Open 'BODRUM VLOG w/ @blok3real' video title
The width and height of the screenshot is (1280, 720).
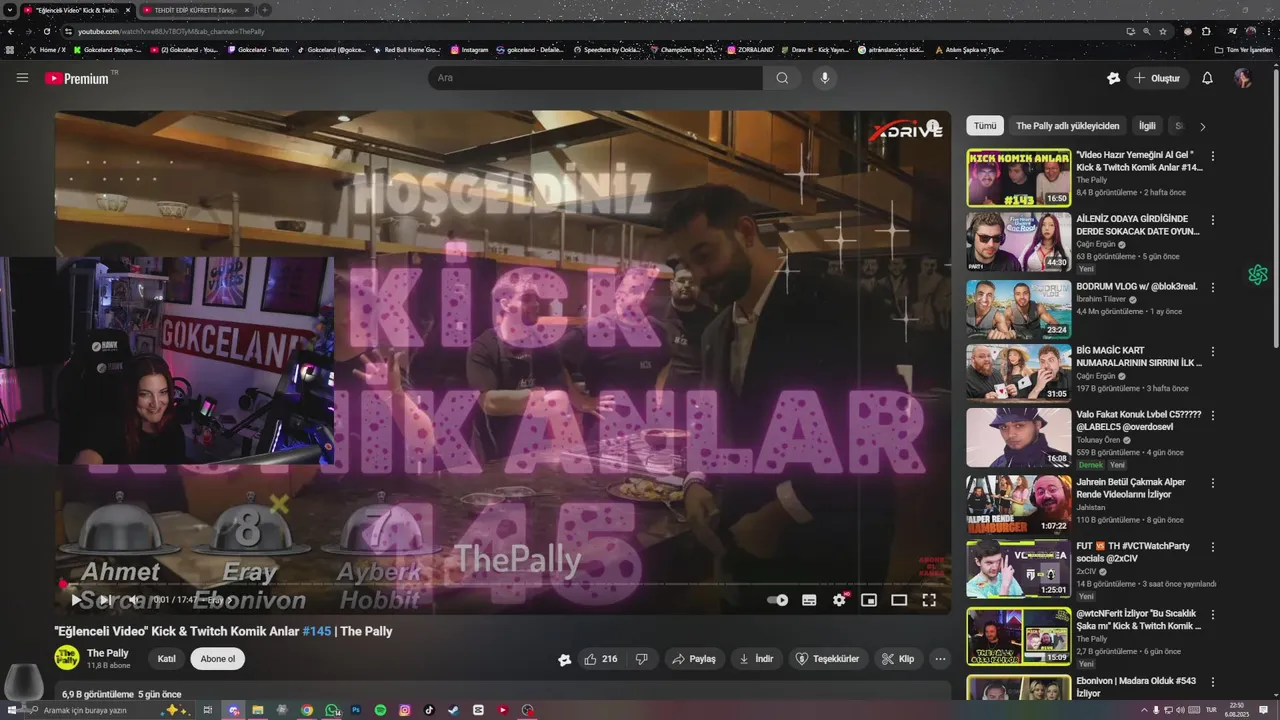pyautogui.click(x=1136, y=287)
